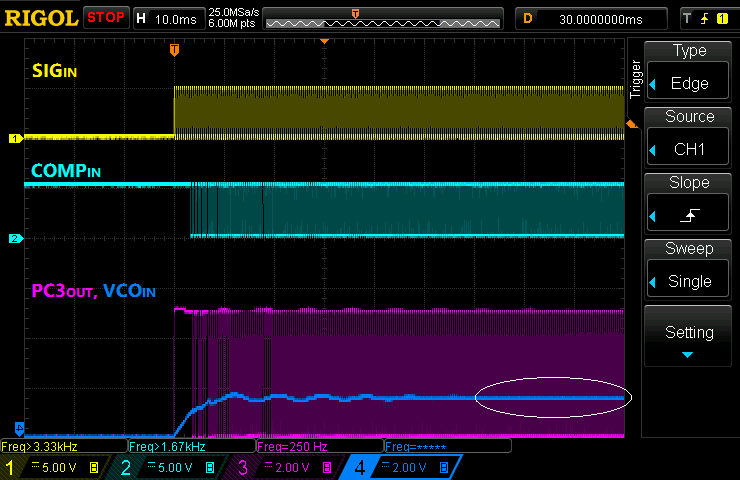The height and width of the screenshot is (480, 740).
Task: Click the rising edge Slope icon
Action: point(689,215)
